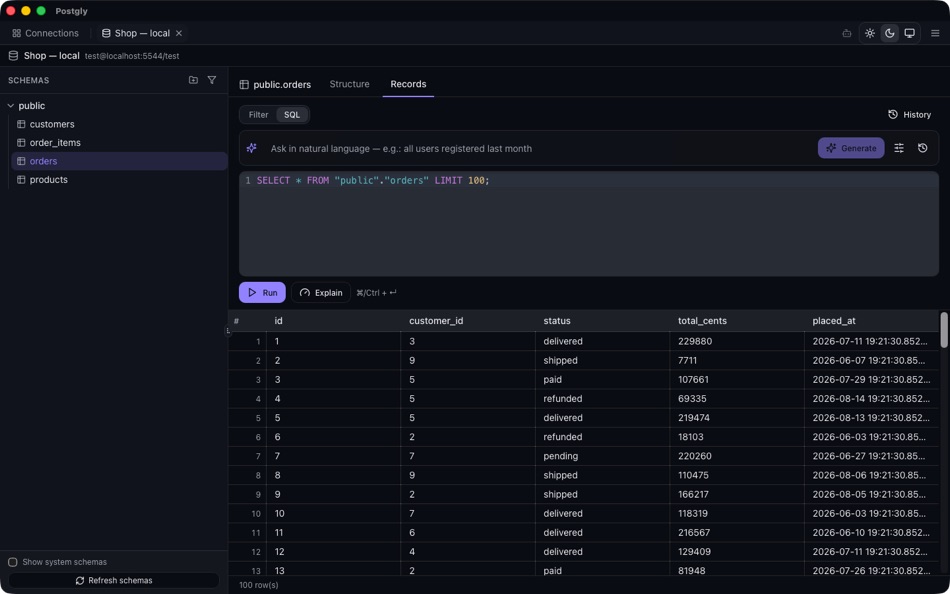Collapse the public schema tree
950x594 pixels.
point(10,105)
